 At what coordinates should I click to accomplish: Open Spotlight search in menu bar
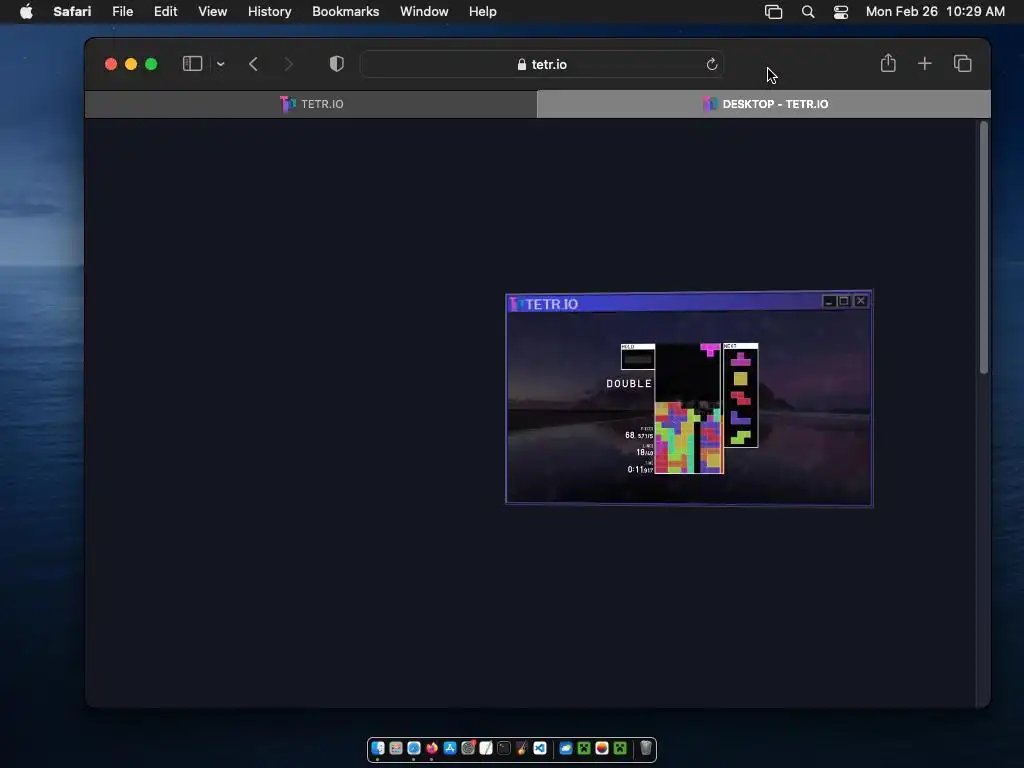pyautogui.click(x=808, y=12)
